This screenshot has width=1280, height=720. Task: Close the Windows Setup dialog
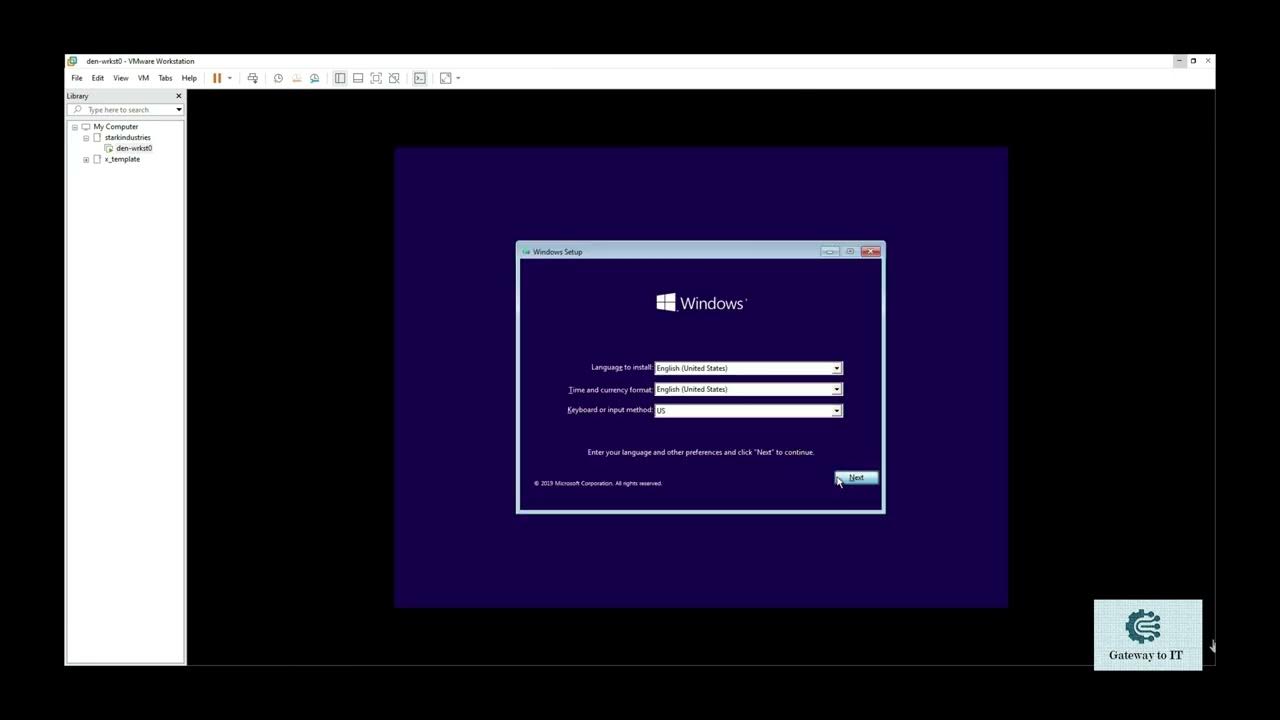pyautogui.click(x=871, y=251)
